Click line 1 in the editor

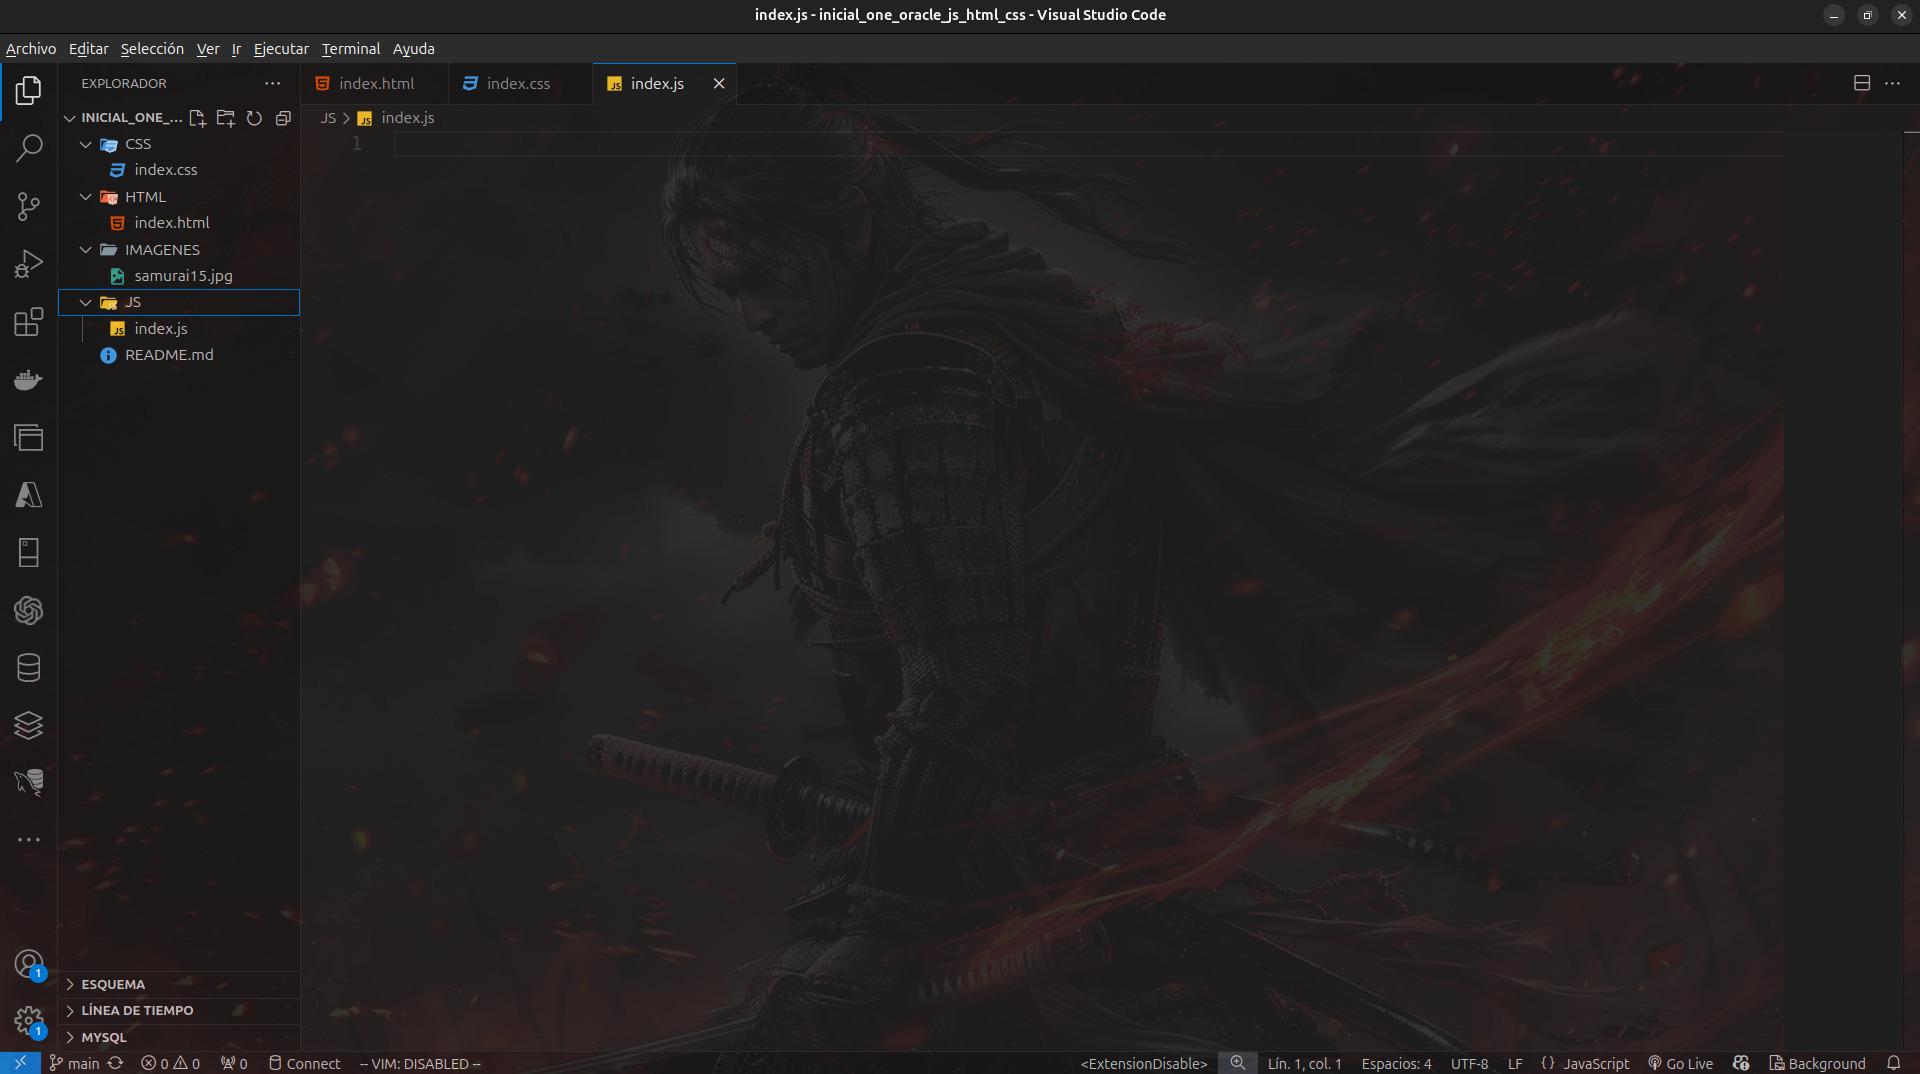(x=1088, y=144)
